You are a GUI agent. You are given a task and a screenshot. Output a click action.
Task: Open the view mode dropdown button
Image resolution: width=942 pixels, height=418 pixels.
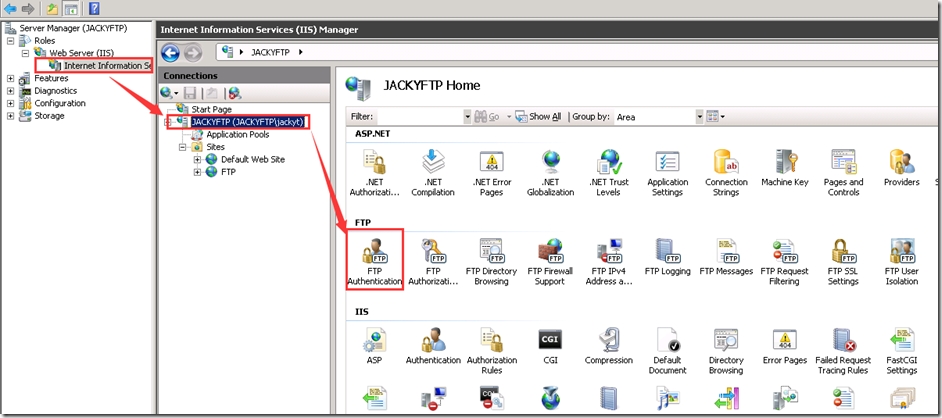pyautogui.click(x=716, y=117)
